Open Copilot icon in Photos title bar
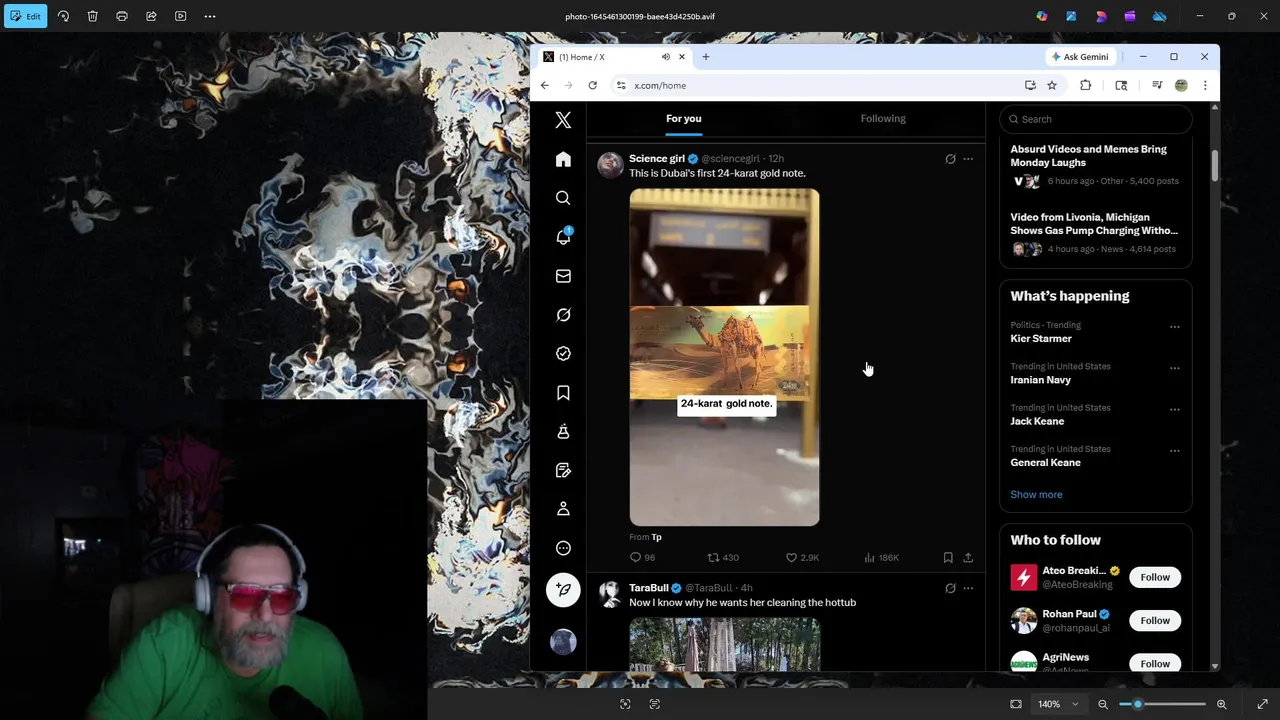The image size is (1280, 720). click(1042, 16)
